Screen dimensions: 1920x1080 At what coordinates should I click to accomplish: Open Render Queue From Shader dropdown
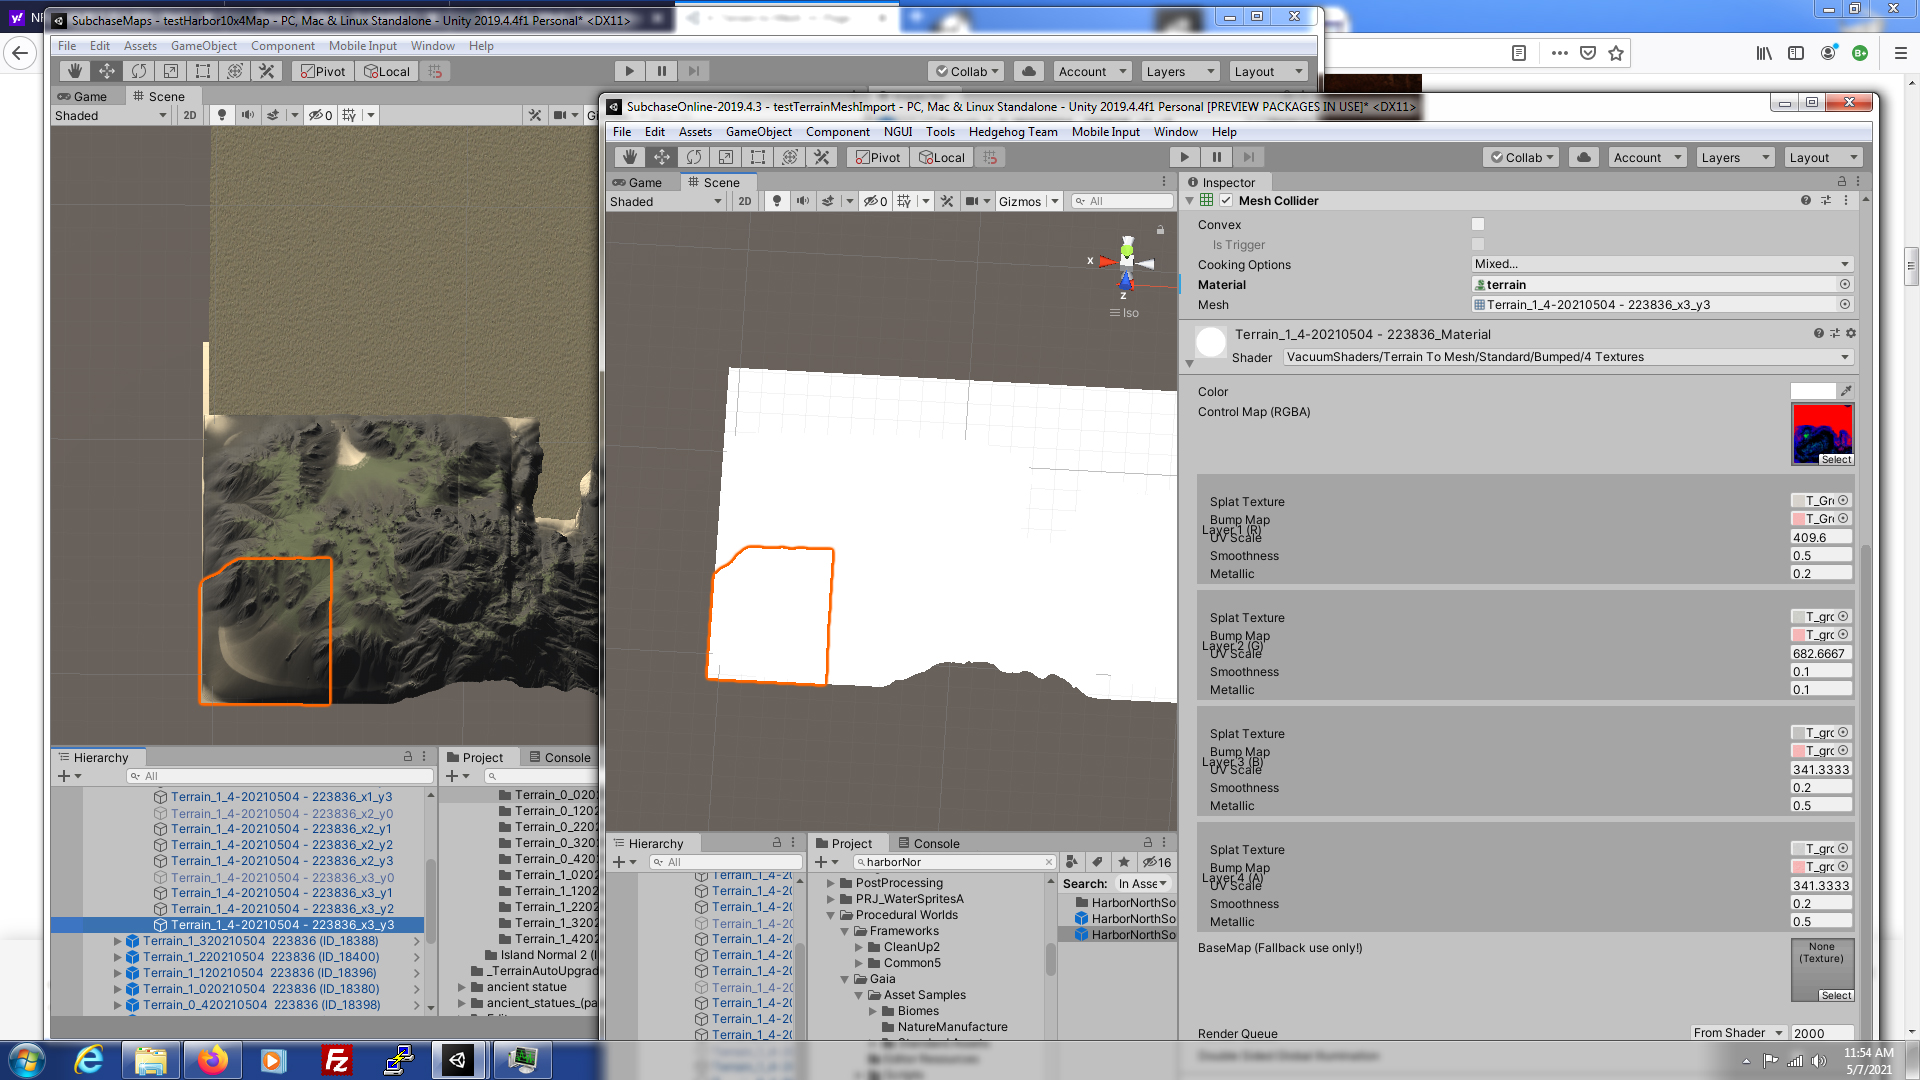click(1738, 1033)
